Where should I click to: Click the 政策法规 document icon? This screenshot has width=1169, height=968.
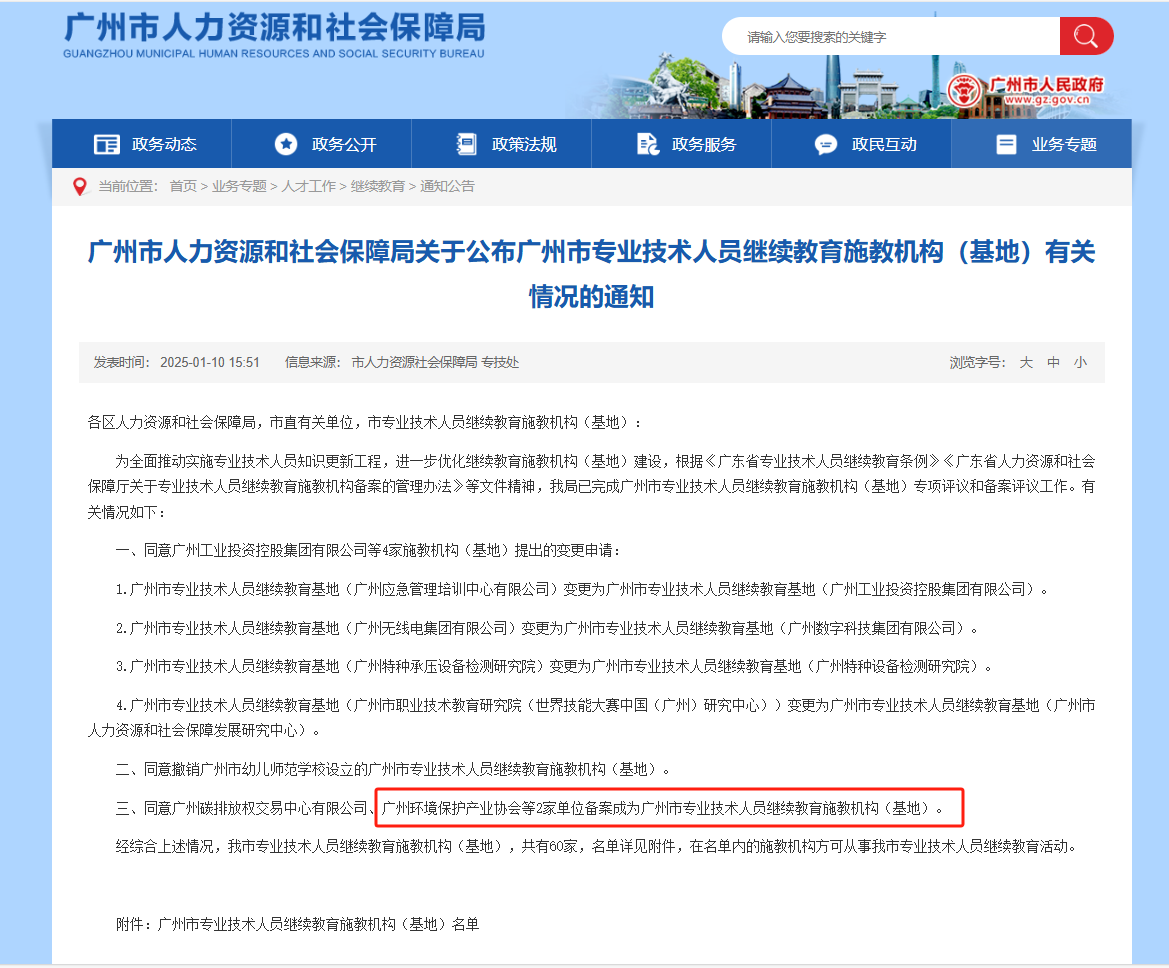pos(467,144)
